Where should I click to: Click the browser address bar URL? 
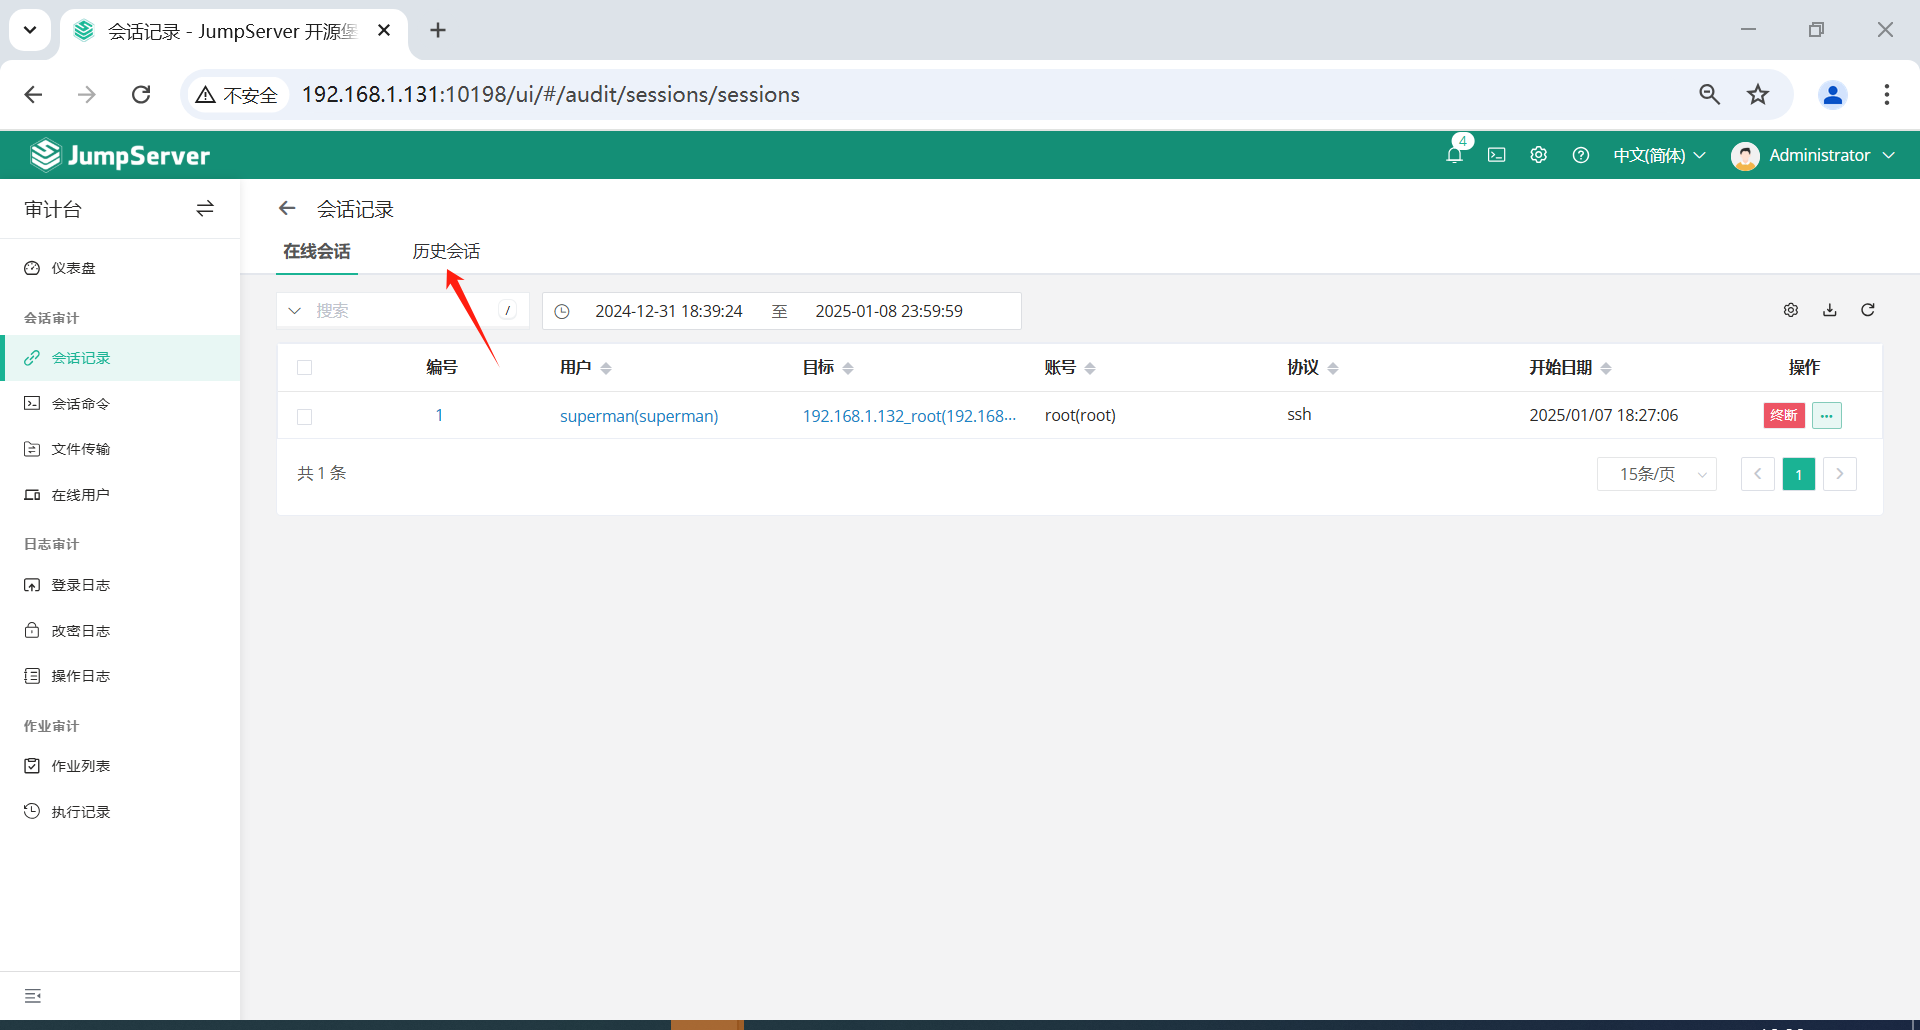(x=551, y=94)
